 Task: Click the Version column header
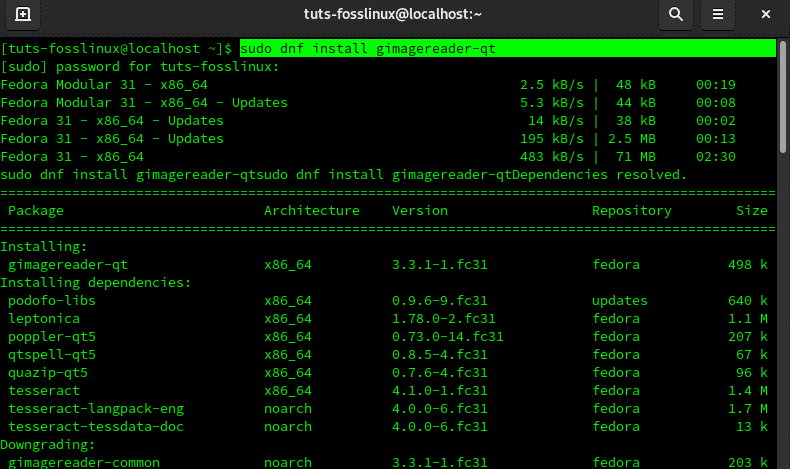420,211
